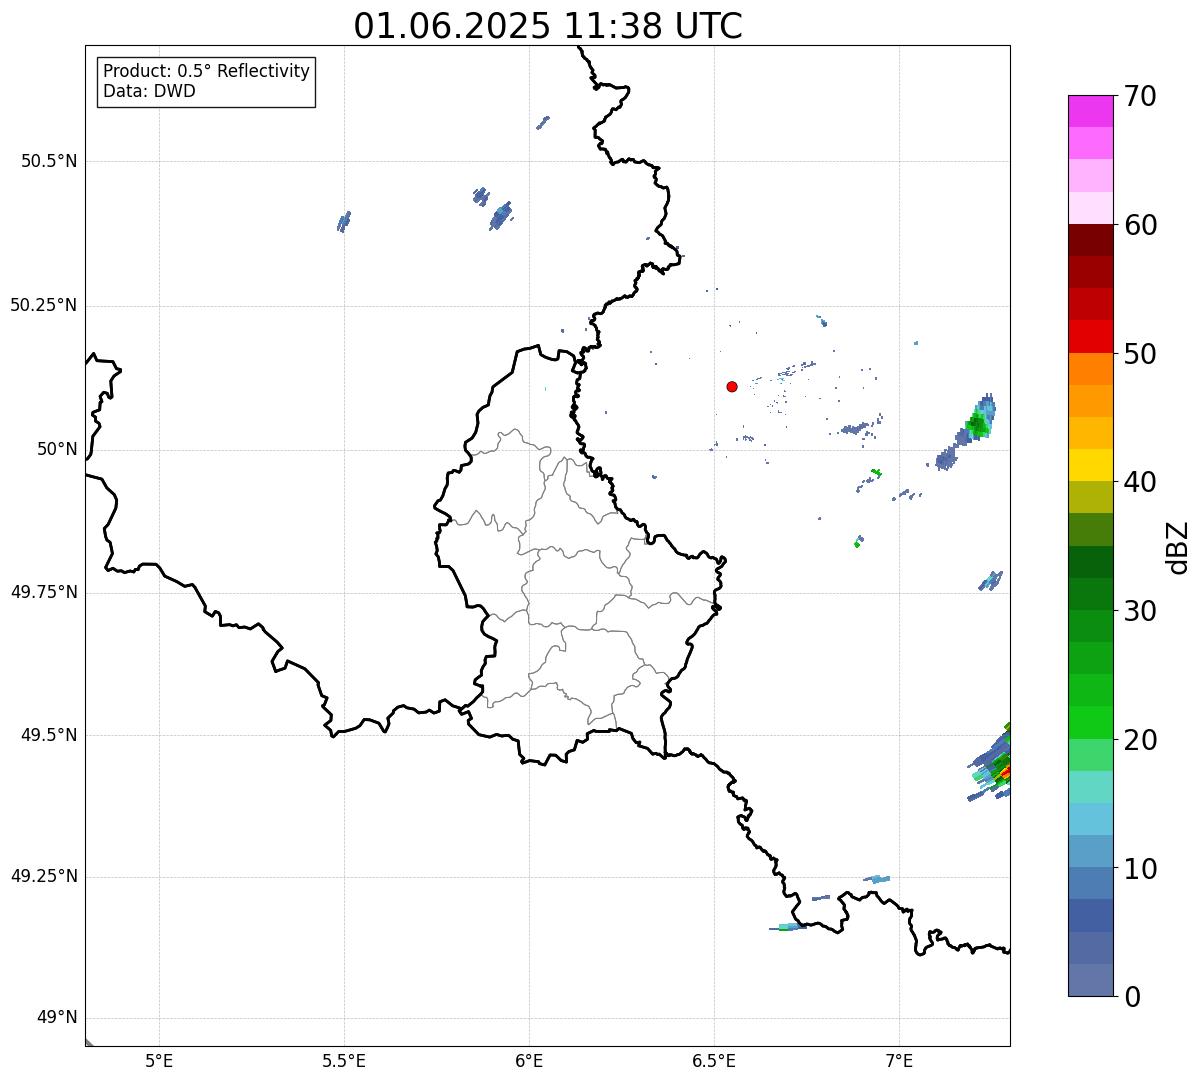This screenshot has height=1081, width=1202.
Task: Click the red station marker dot
Action: coord(732,386)
